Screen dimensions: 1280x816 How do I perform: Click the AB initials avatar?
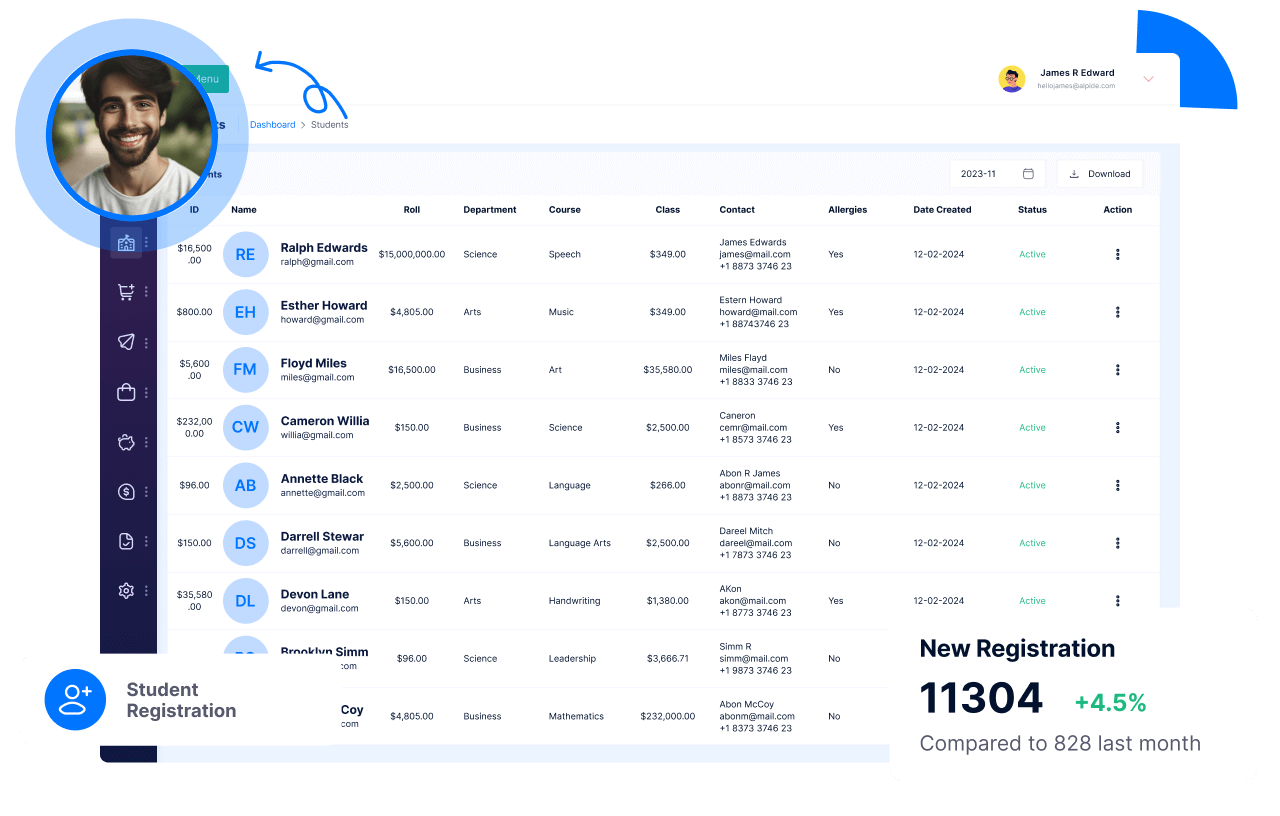[x=245, y=485]
